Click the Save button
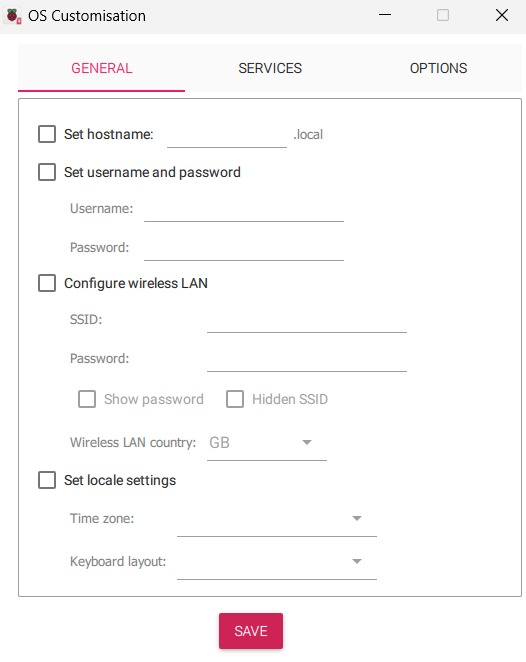Viewport: 526px width, 662px height. pyautogui.click(x=251, y=631)
